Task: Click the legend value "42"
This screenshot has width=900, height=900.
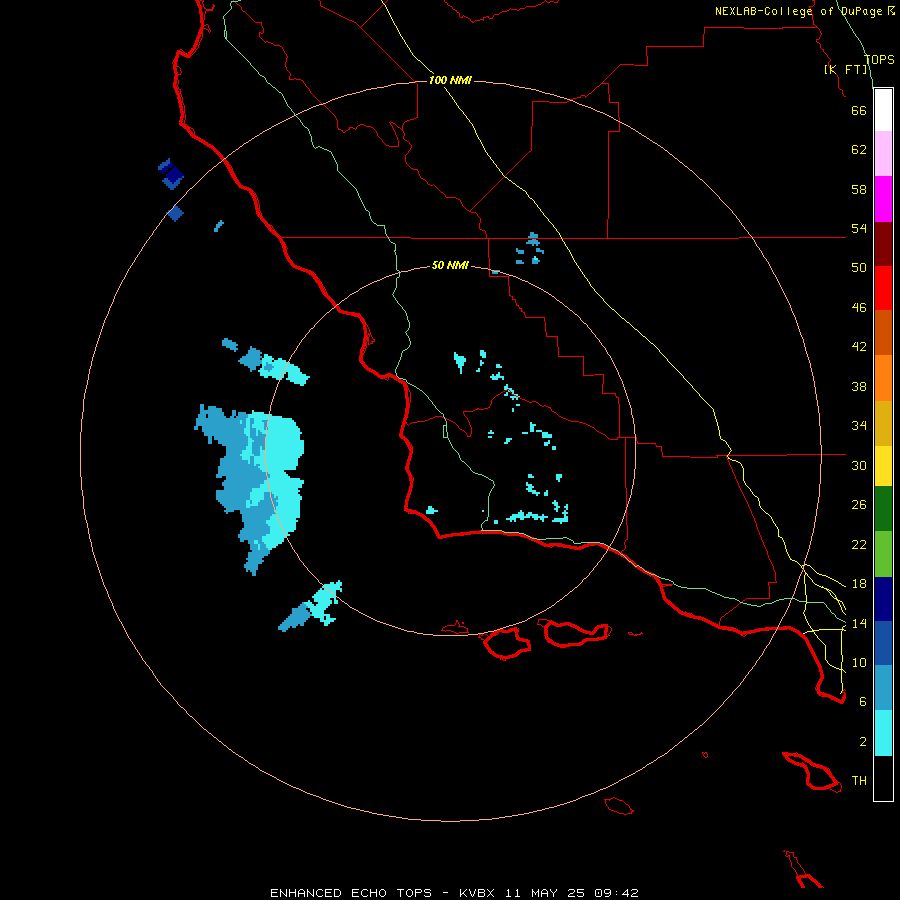Action: pyautogui.click(x=859, y=347)
